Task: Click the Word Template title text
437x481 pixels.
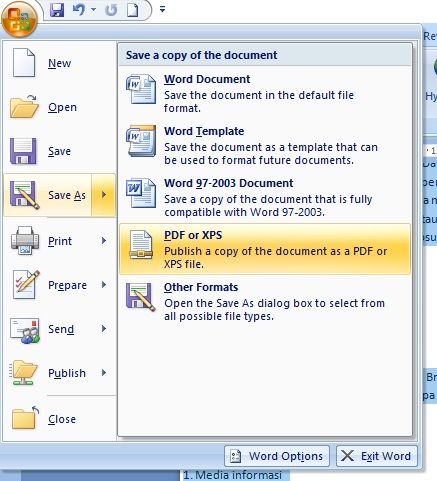Action: (x=204, y=131)
